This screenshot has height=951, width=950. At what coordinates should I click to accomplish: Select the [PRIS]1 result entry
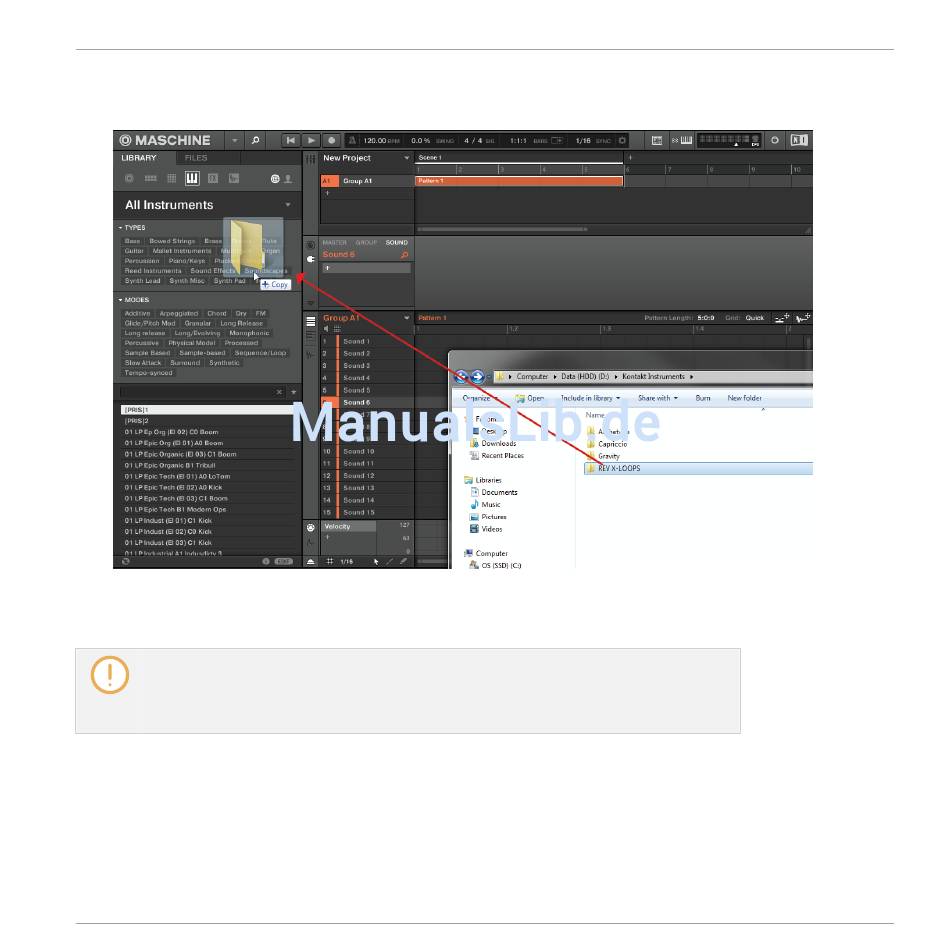point(206,410)
